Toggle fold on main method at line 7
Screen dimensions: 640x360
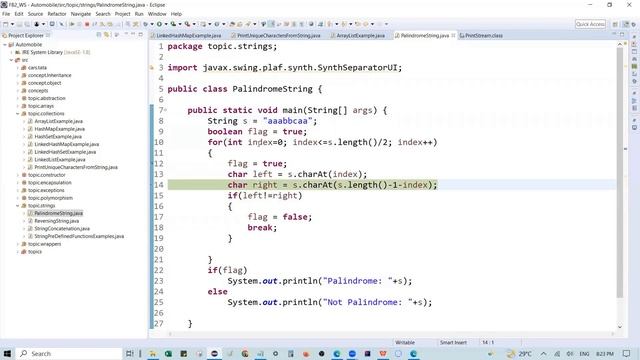tap(165, 110)
